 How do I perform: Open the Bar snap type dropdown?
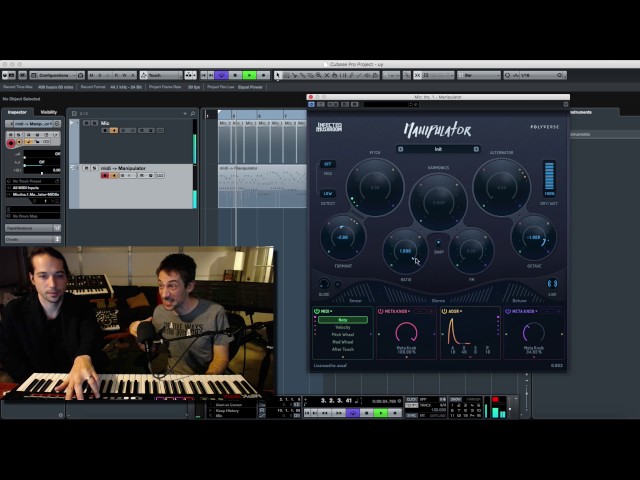click(479, 76)
